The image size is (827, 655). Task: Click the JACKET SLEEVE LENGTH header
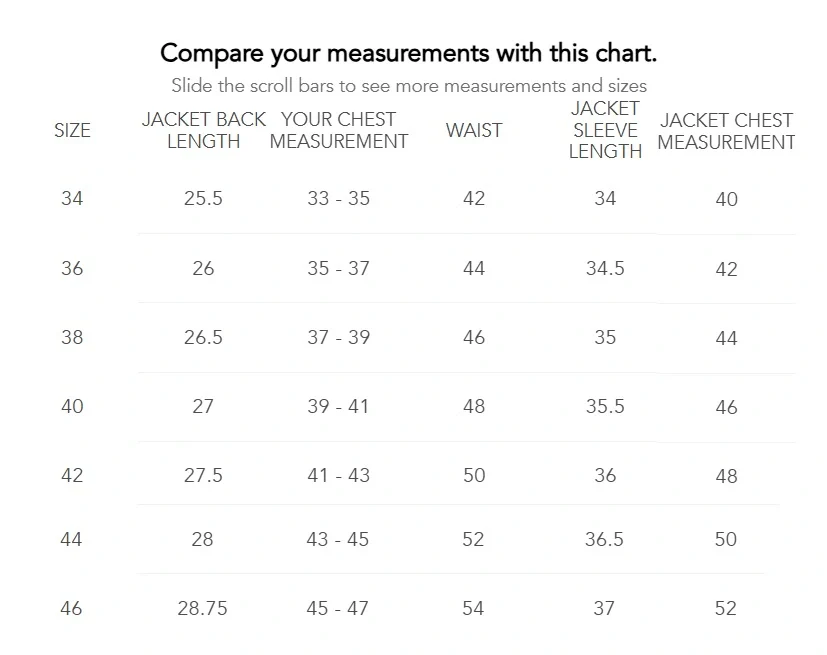click(605, 130)
